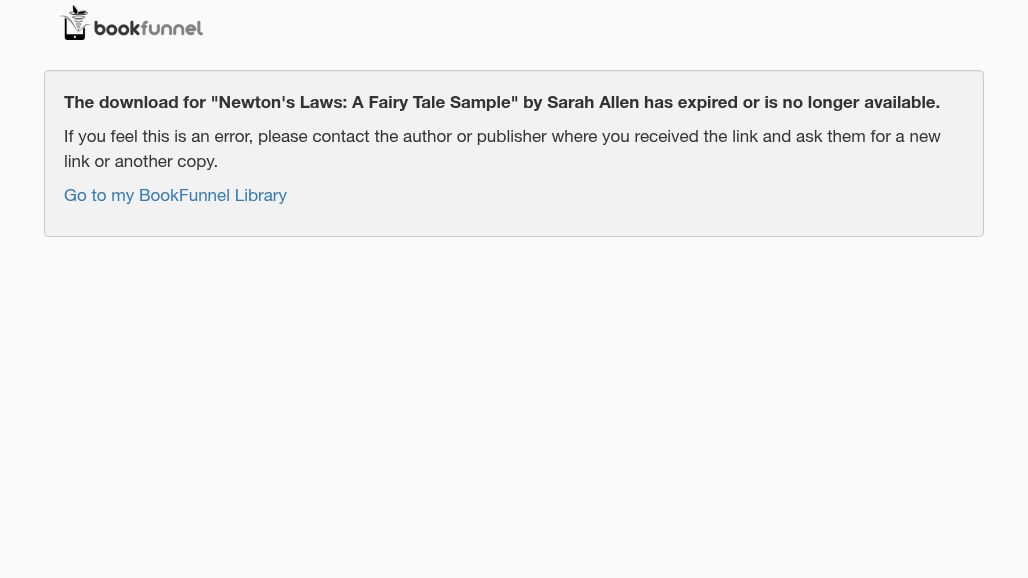Click the bold "book" part of the logo
Image resolution: width=1028 pixels, height=578 pixels.
pos(118,29)
